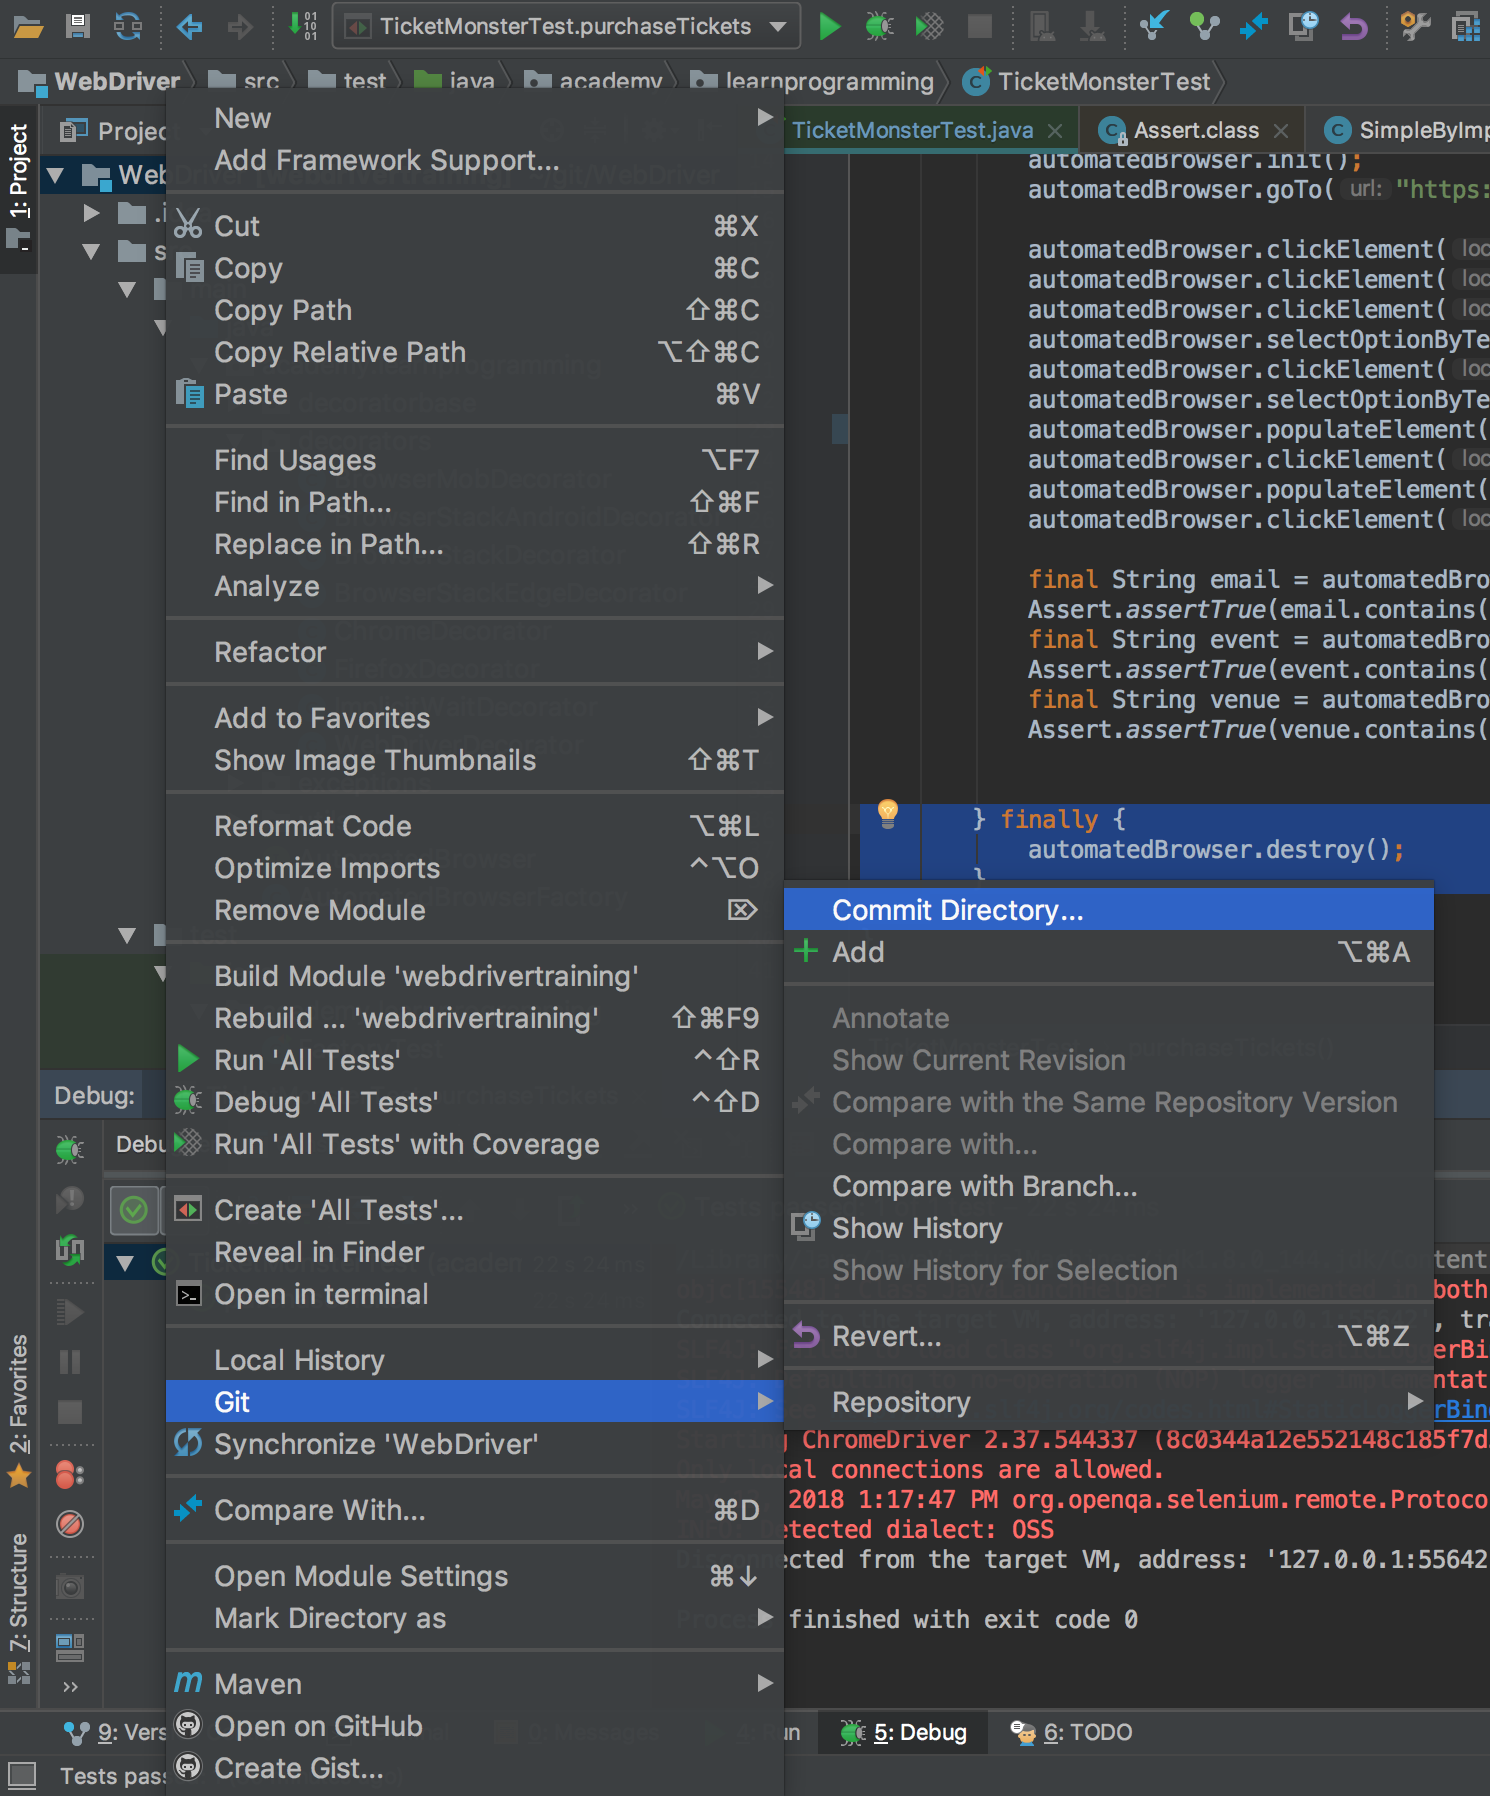Expand the Repository submenu
This screenshot has height=1796, width=1490.
point(1108,1402)
